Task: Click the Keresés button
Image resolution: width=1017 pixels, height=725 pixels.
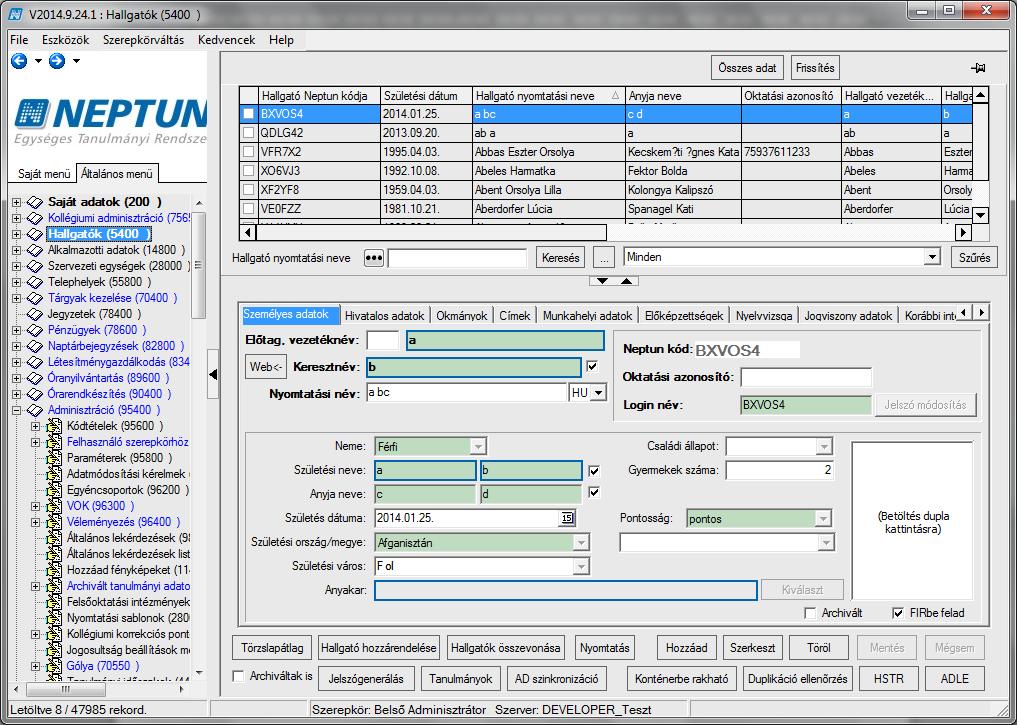Action: pos(561,257)
